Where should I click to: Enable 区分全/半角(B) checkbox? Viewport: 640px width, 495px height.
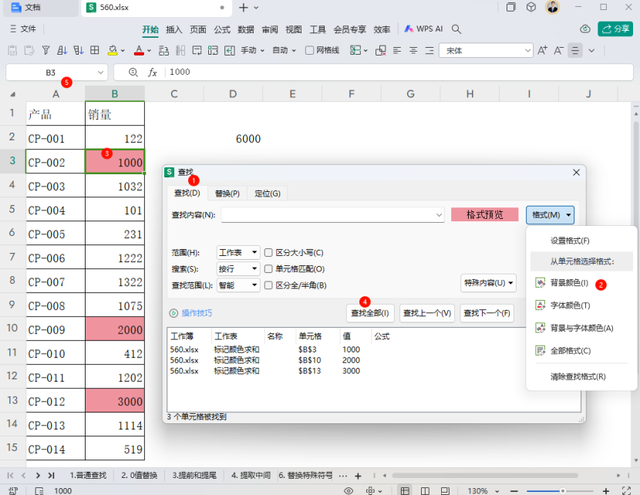(268, 285)
